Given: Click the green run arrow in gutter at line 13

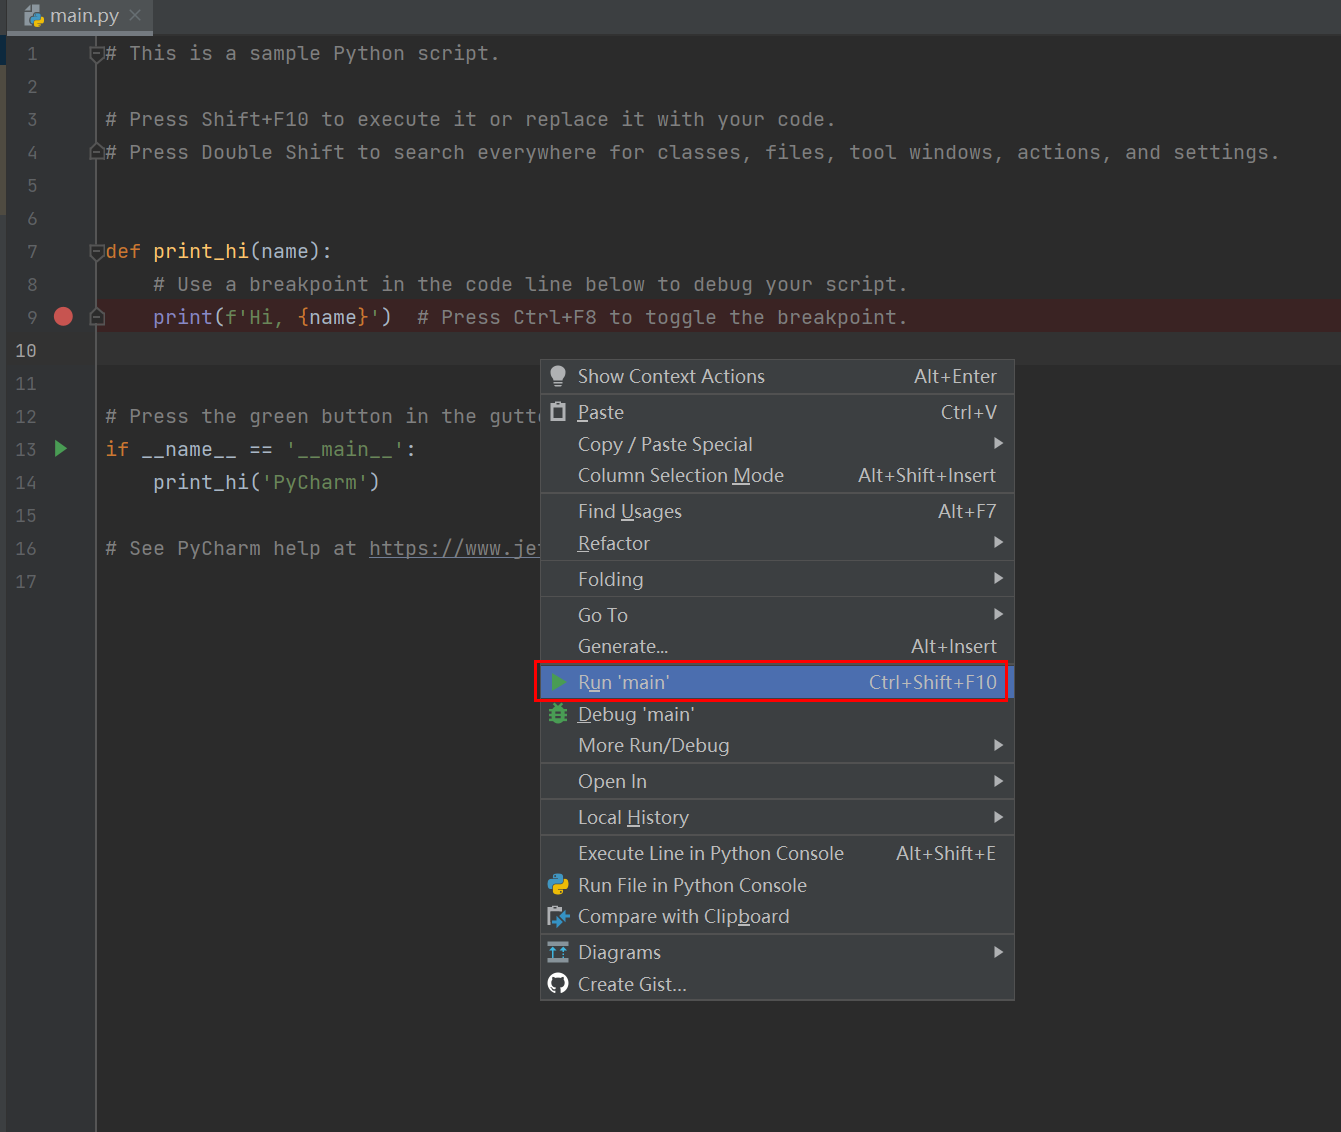Looking at the screenshot, I should point(61,449).
